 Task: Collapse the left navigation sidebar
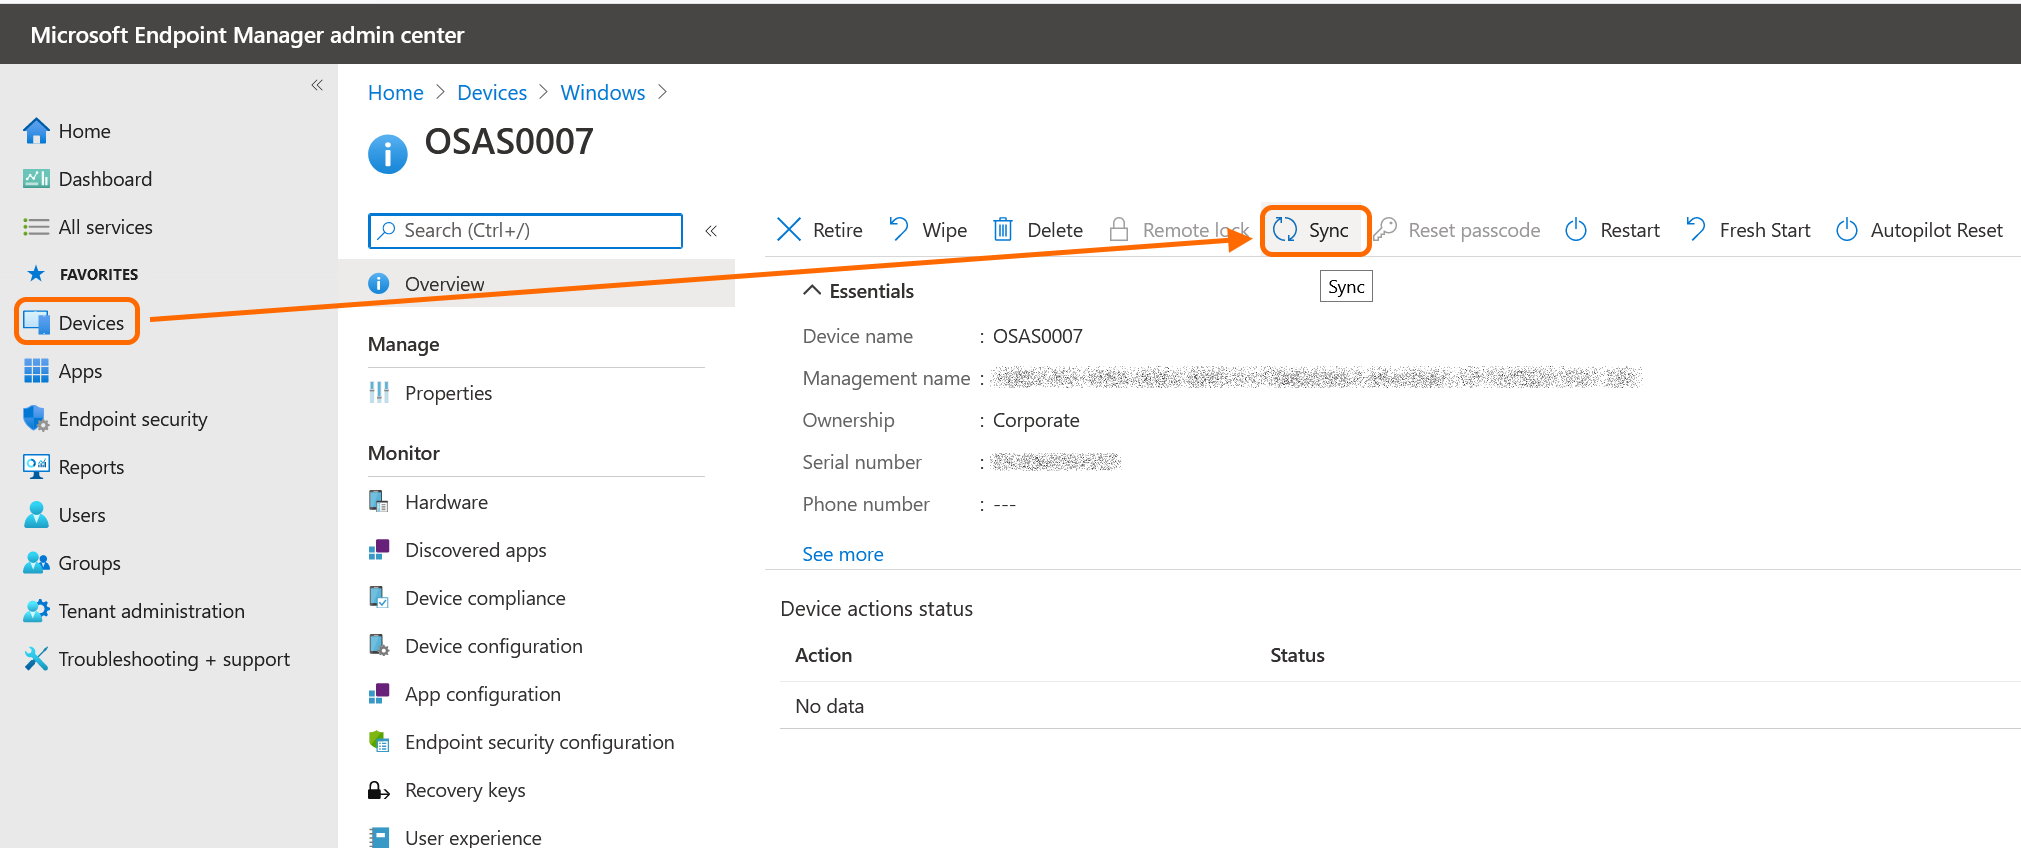pyautogui.click(x=317, y=85)
